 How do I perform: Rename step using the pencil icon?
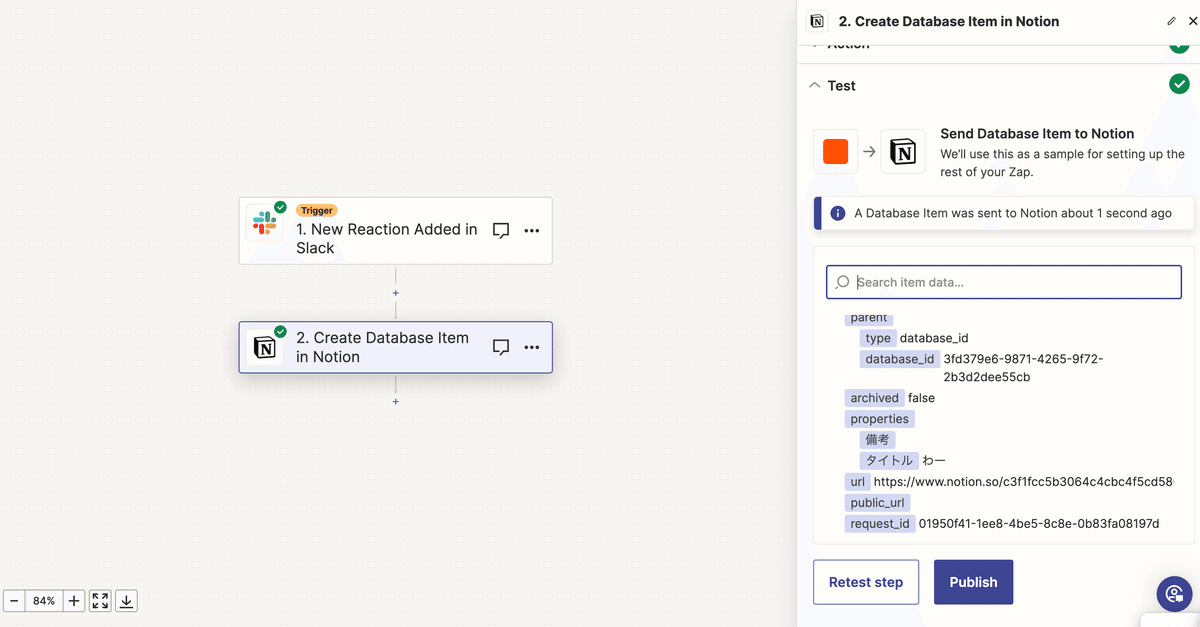pos(1171,21)
